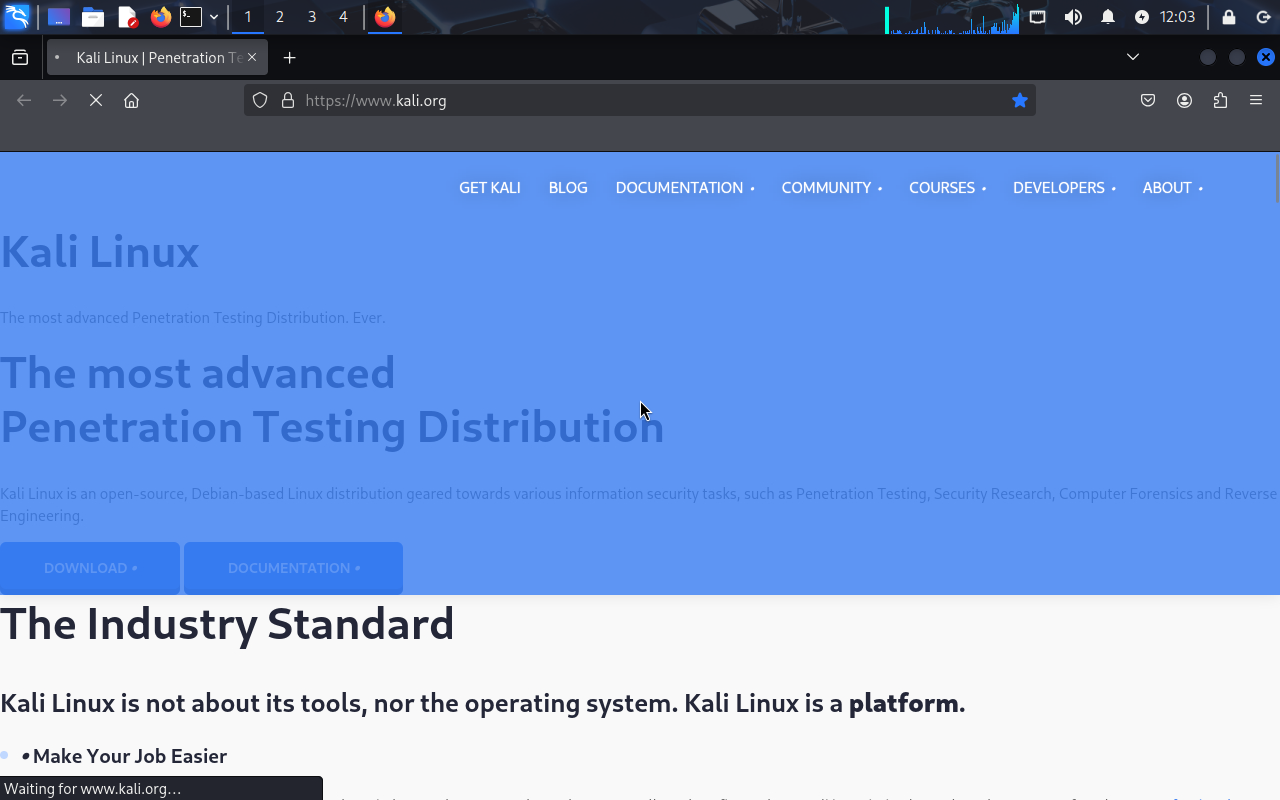Click 'Make Your Job Easier' list item
The image size is (1280, 800).
point(130,756)
